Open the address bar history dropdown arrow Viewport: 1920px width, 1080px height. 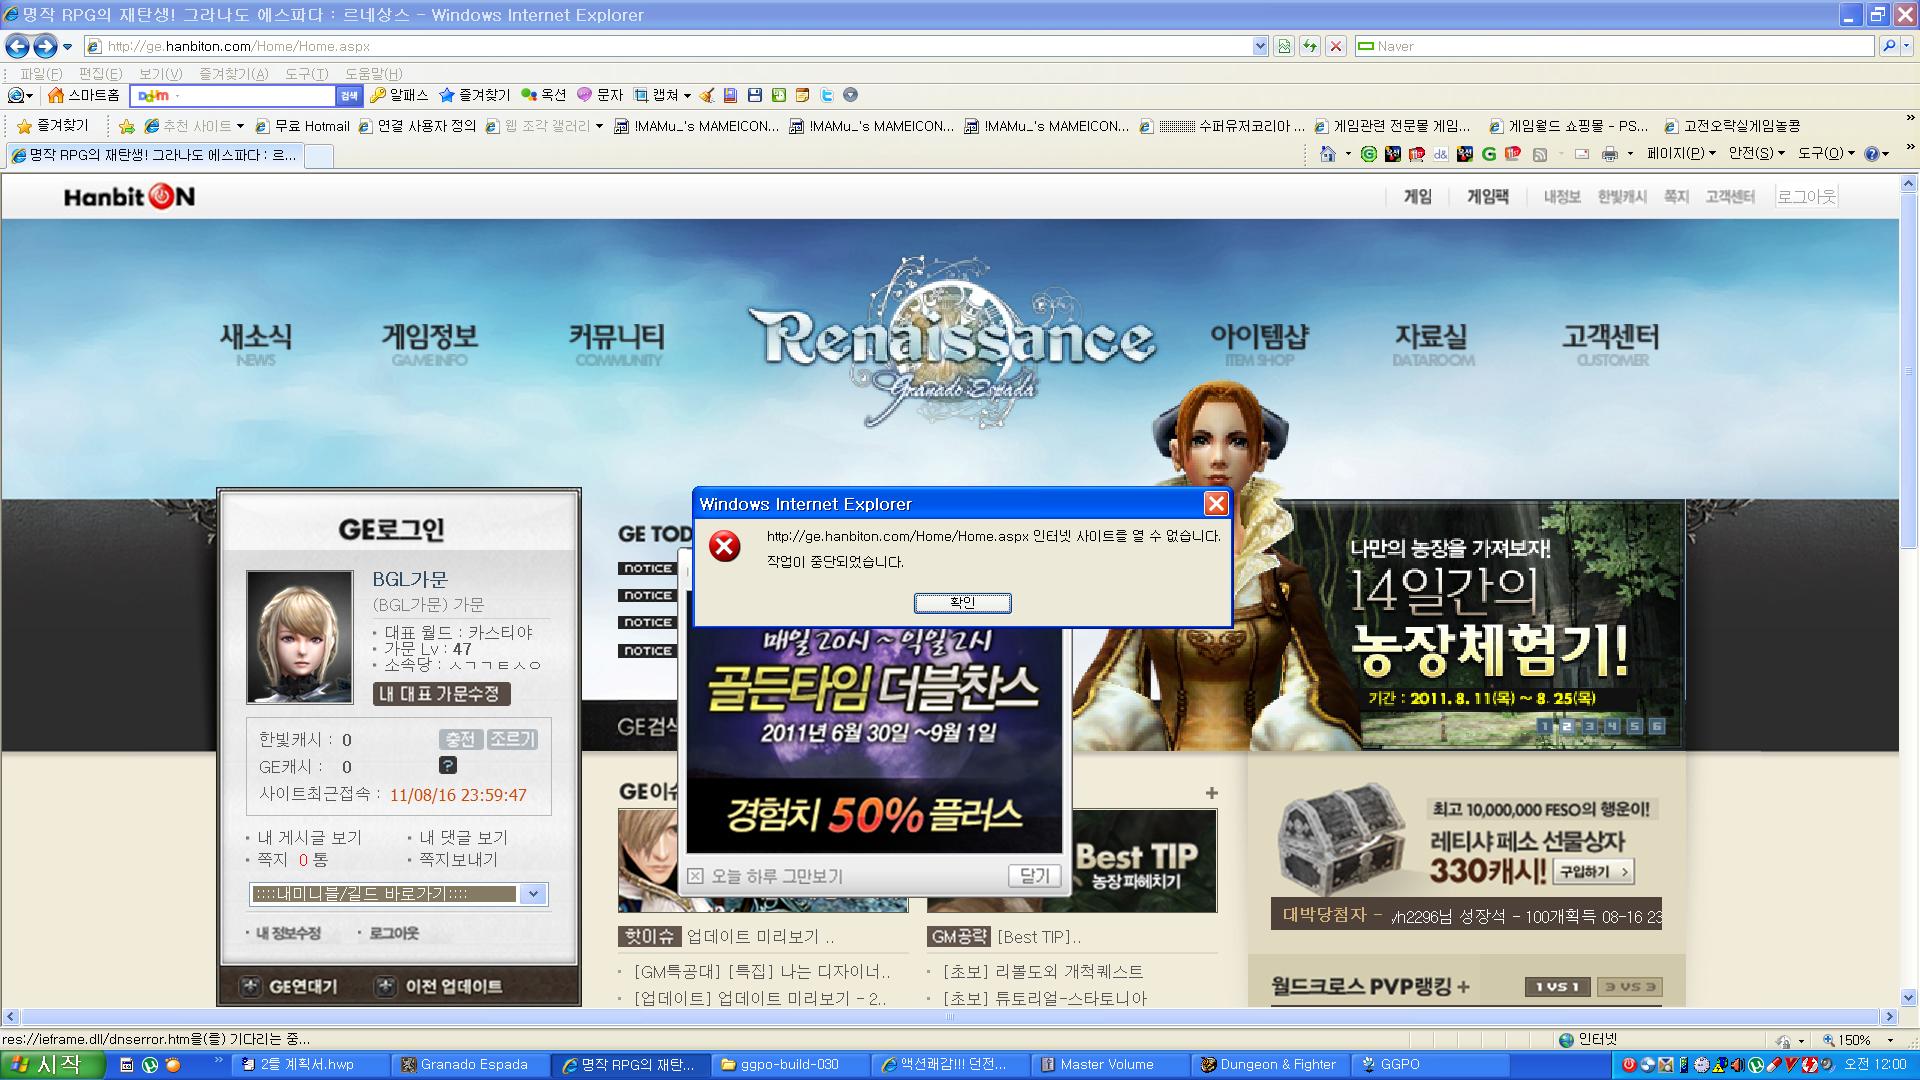click(x=1260, y=46)
